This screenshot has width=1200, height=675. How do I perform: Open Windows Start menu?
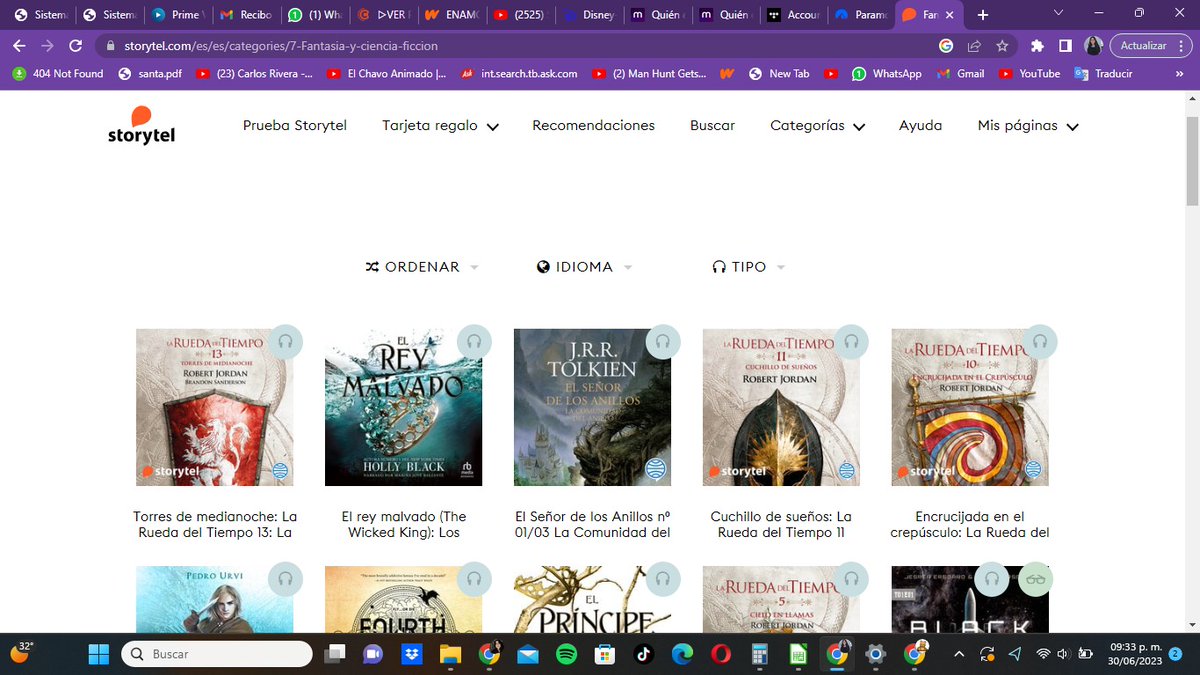click(98, 654)
